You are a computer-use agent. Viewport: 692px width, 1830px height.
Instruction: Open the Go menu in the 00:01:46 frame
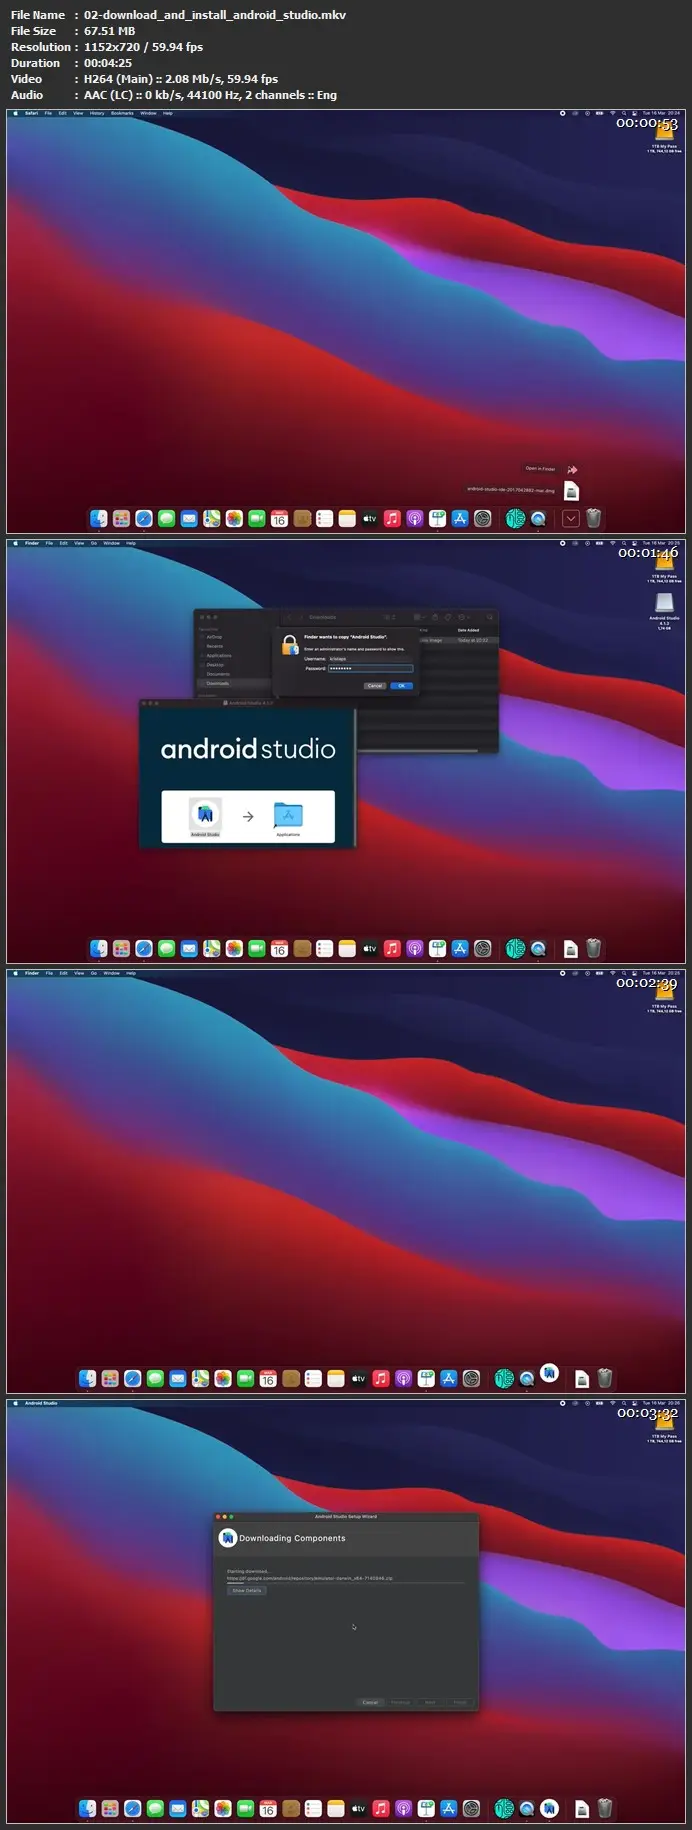tap(94, 543)
